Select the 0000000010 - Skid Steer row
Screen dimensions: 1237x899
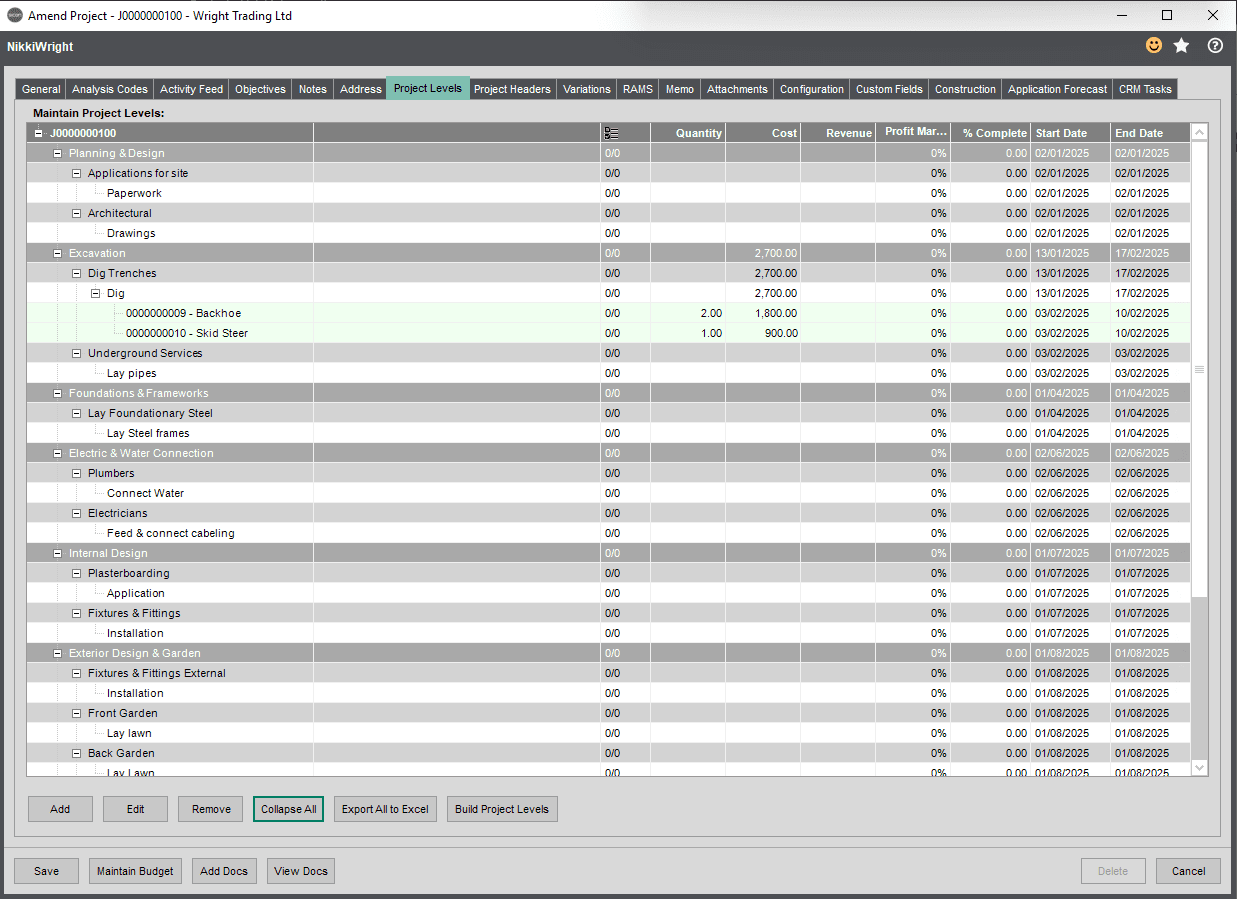point(608,333)
